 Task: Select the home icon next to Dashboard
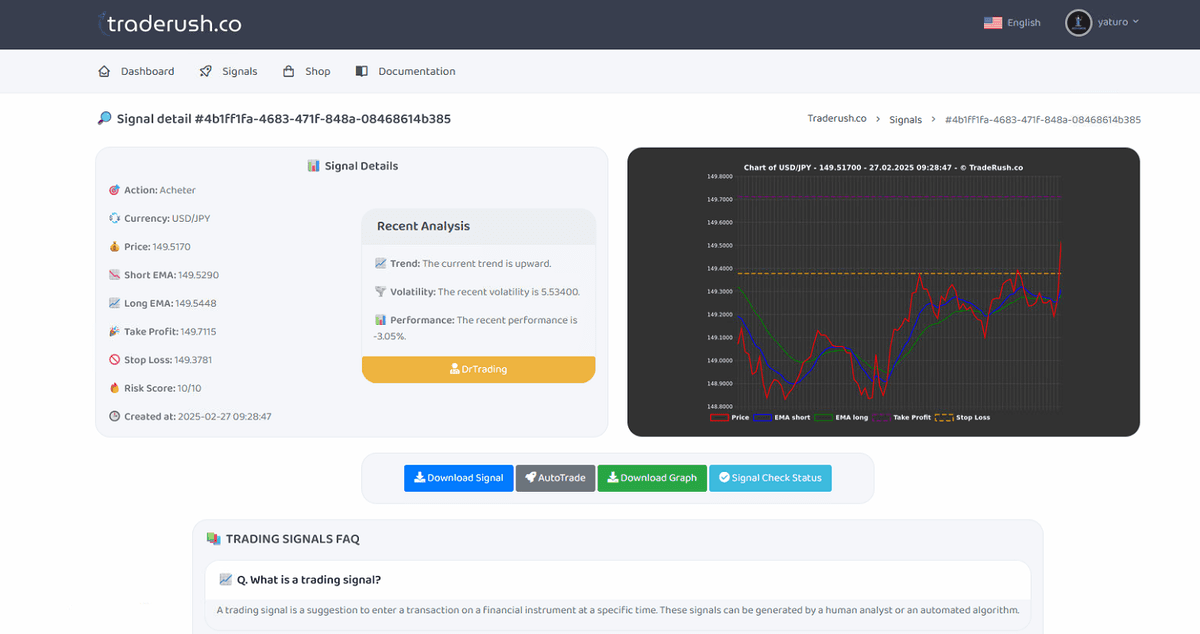pyautogui.click(x=104, y=71)
